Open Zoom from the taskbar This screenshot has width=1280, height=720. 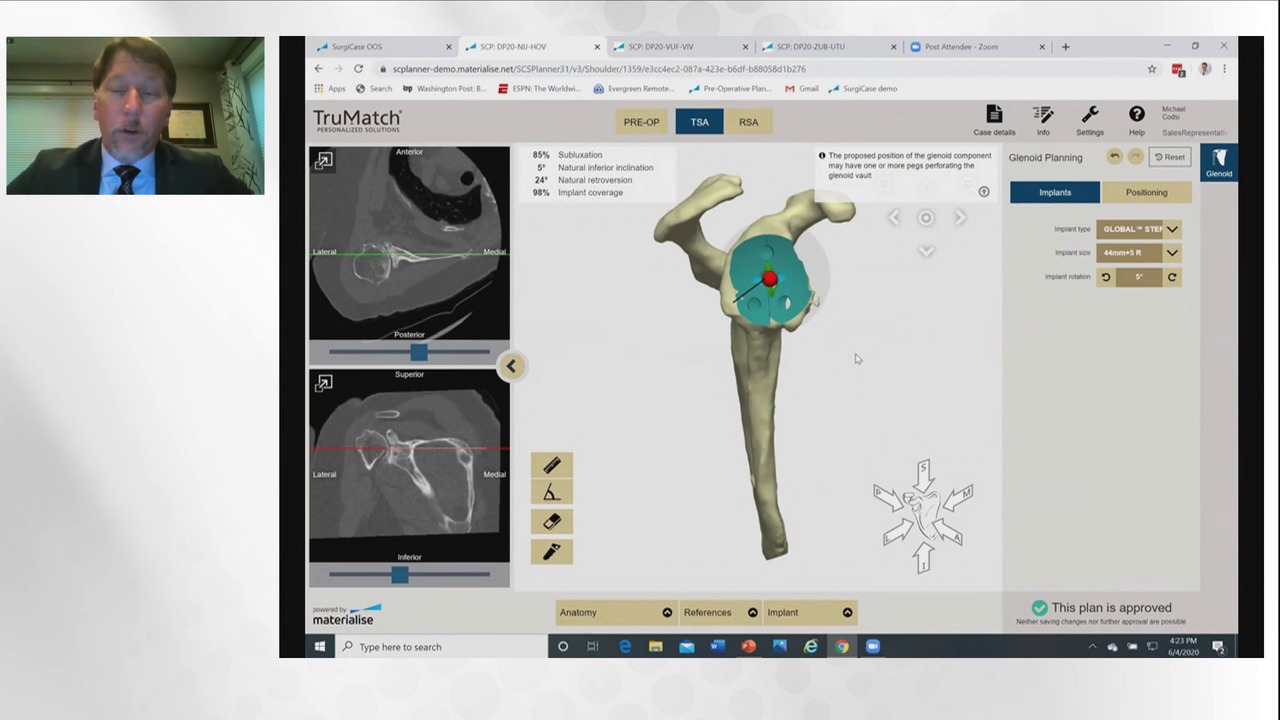tap(873, 647)
